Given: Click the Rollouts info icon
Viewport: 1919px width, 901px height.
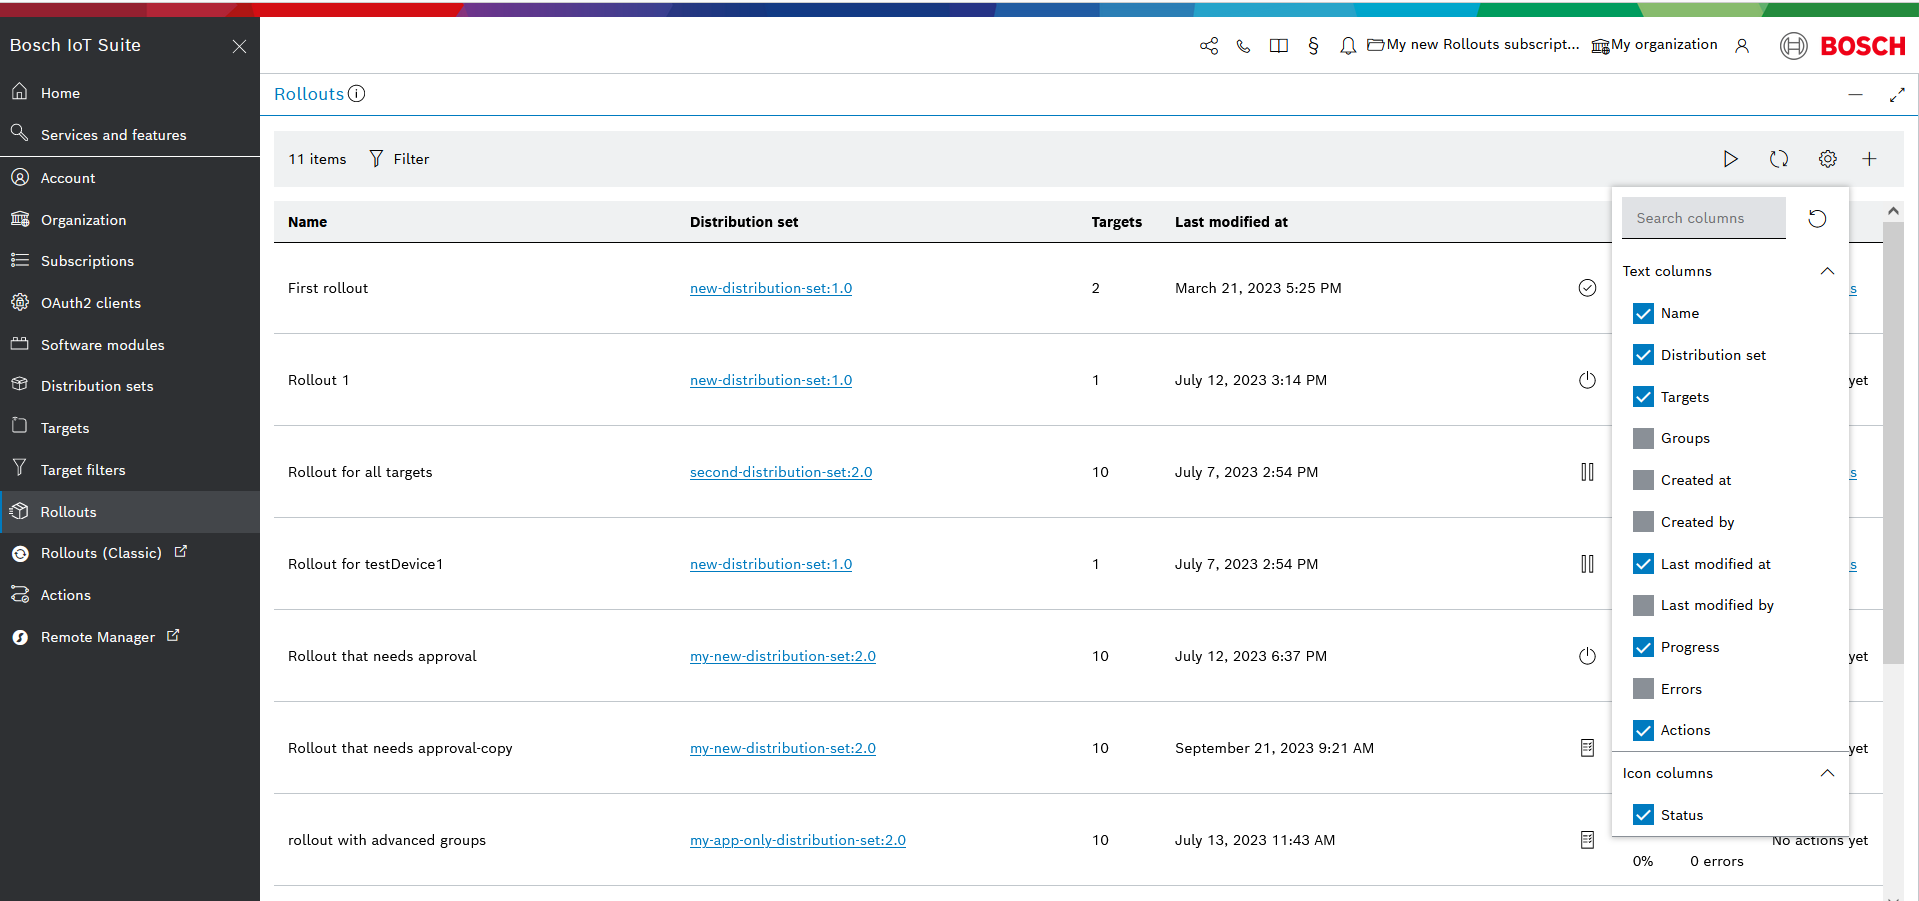Looking at the screenshot, I should coord(357,94).
